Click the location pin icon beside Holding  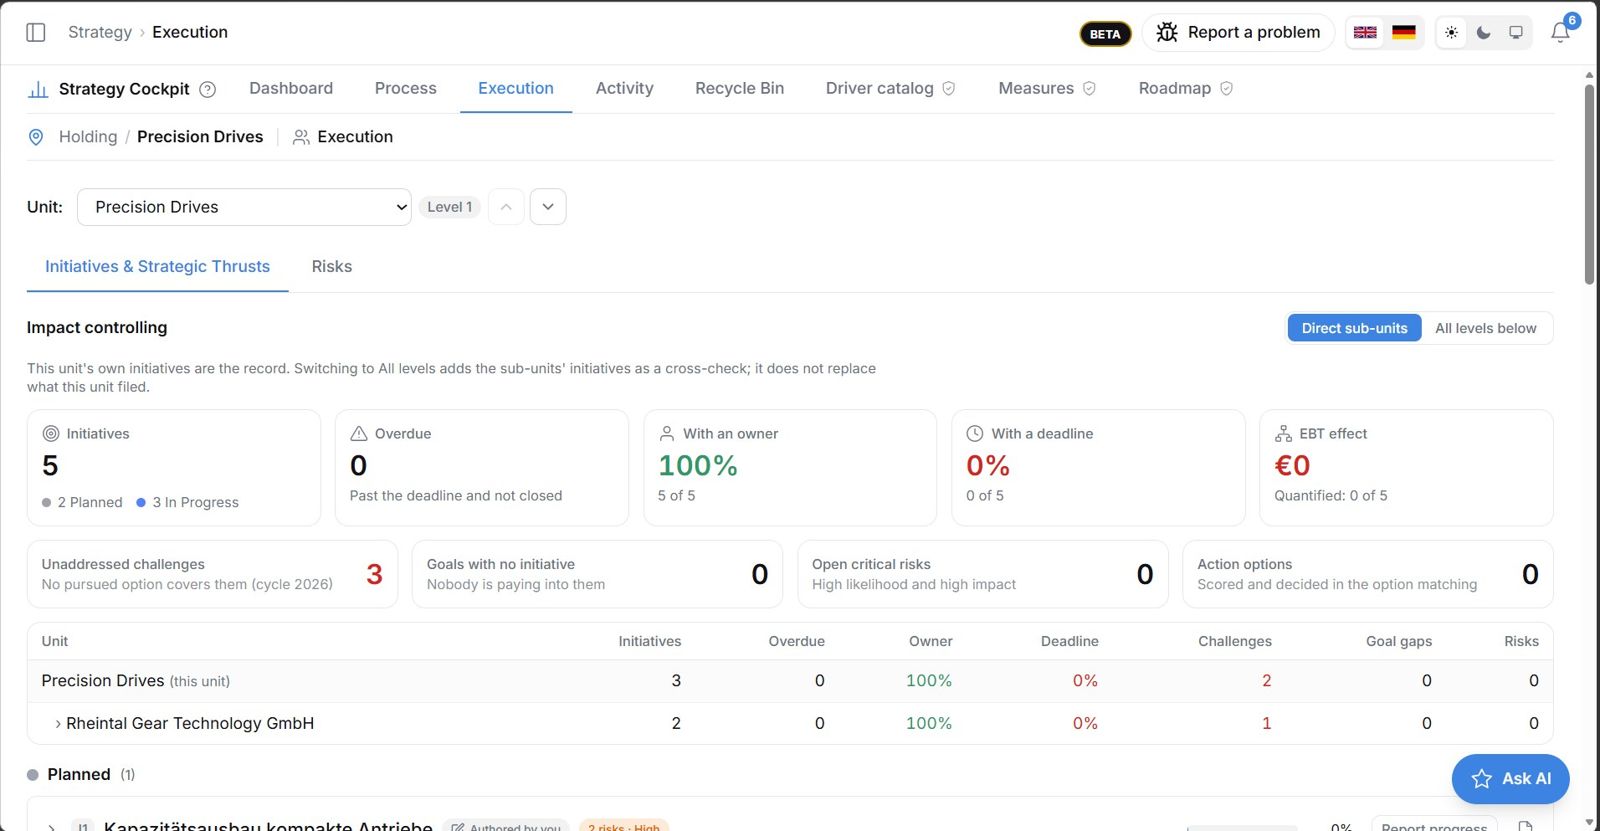(36, 137)
